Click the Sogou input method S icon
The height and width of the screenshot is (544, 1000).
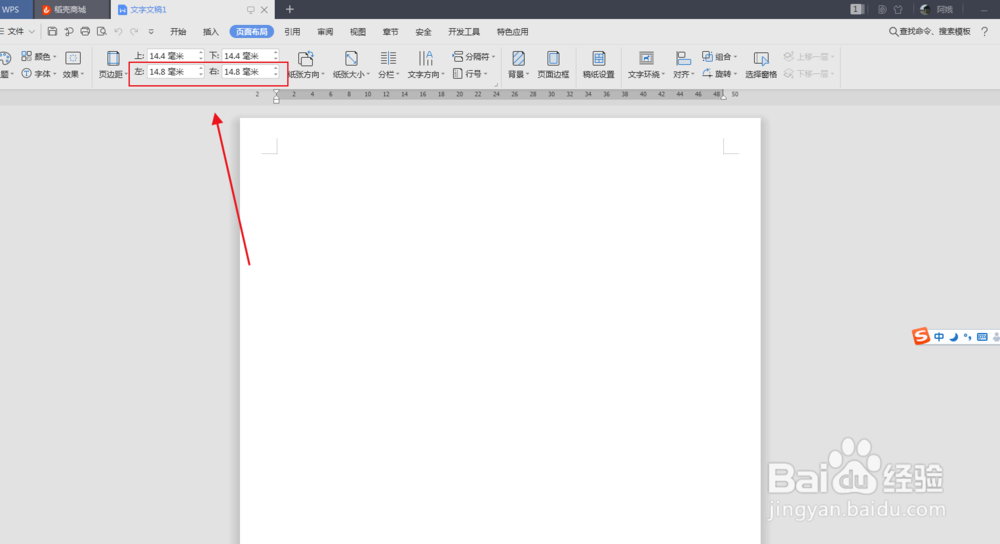click(x=920, y=336)
